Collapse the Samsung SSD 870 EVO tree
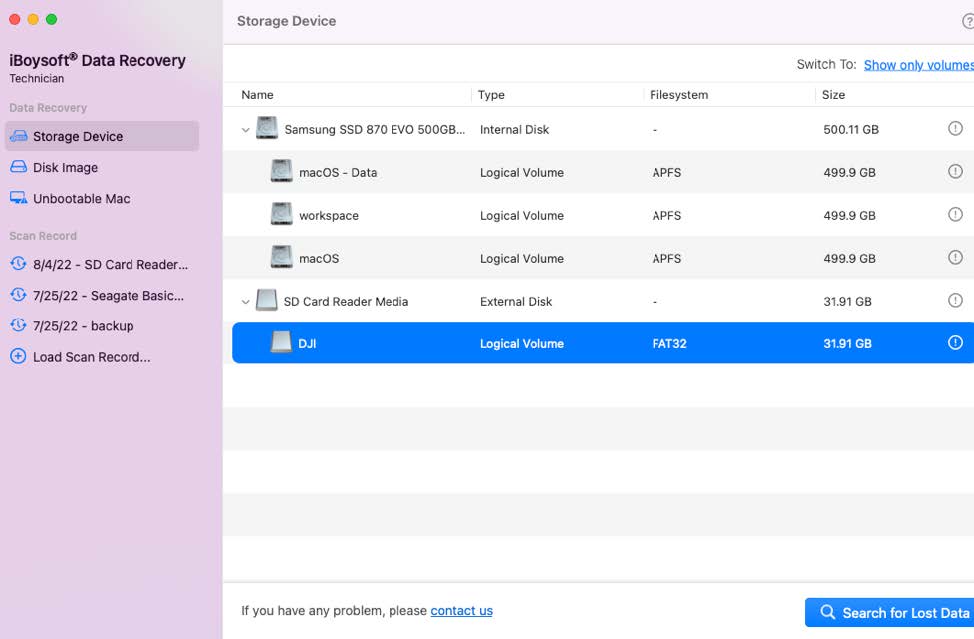The width and height of the screenshot is (974, 639). (x=245, y=128)
